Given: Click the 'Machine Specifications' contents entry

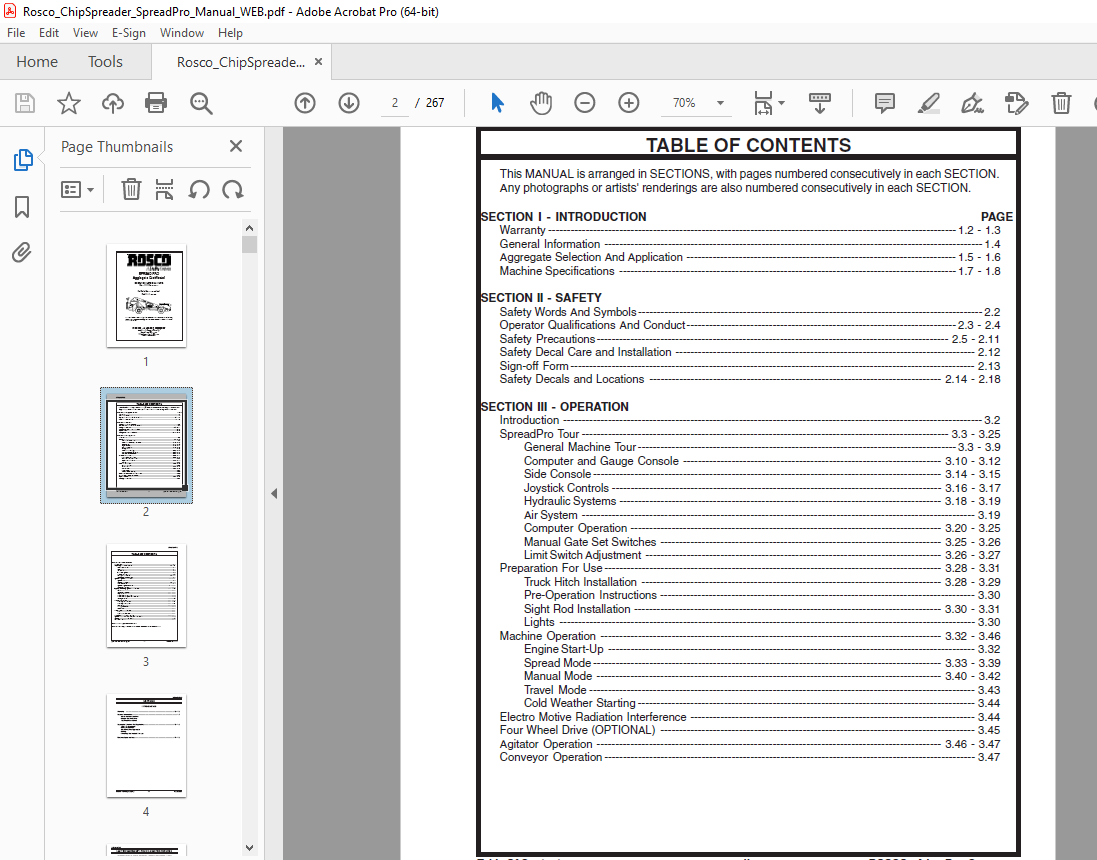Looking at the screenshot, I should pyautogui.click(x=557, y=271).
